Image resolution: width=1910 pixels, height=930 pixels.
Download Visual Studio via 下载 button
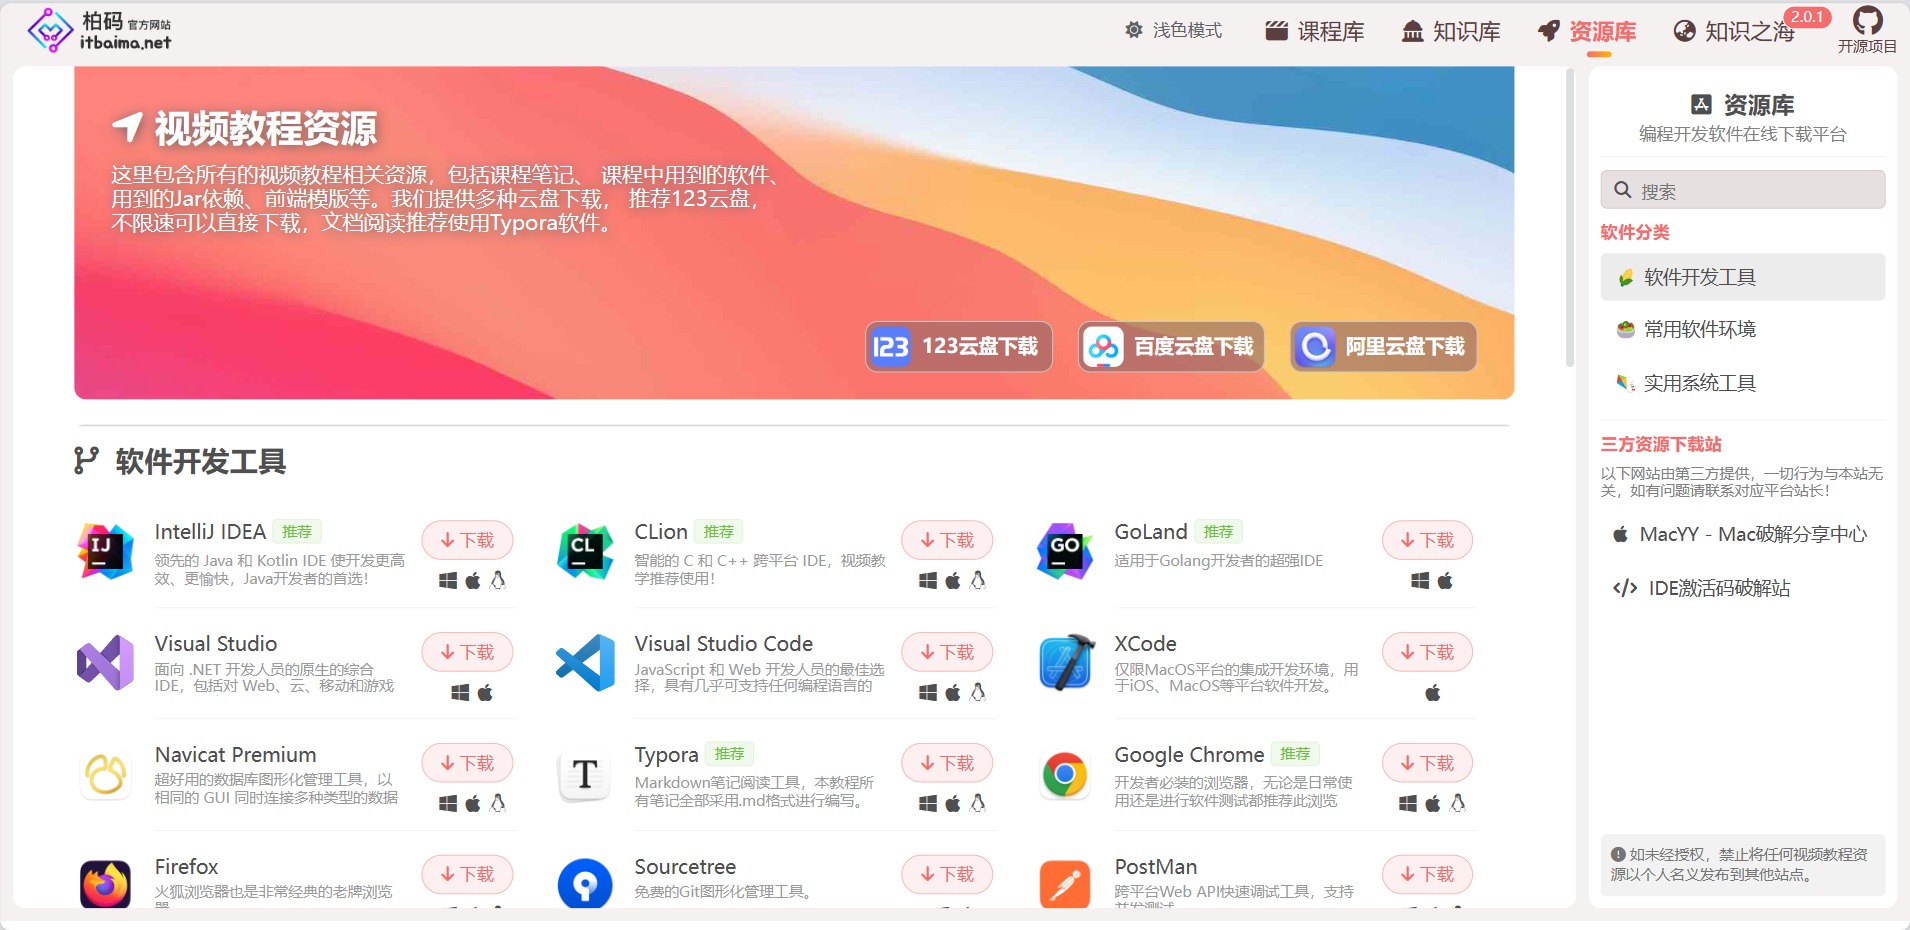tap(467, 652)
